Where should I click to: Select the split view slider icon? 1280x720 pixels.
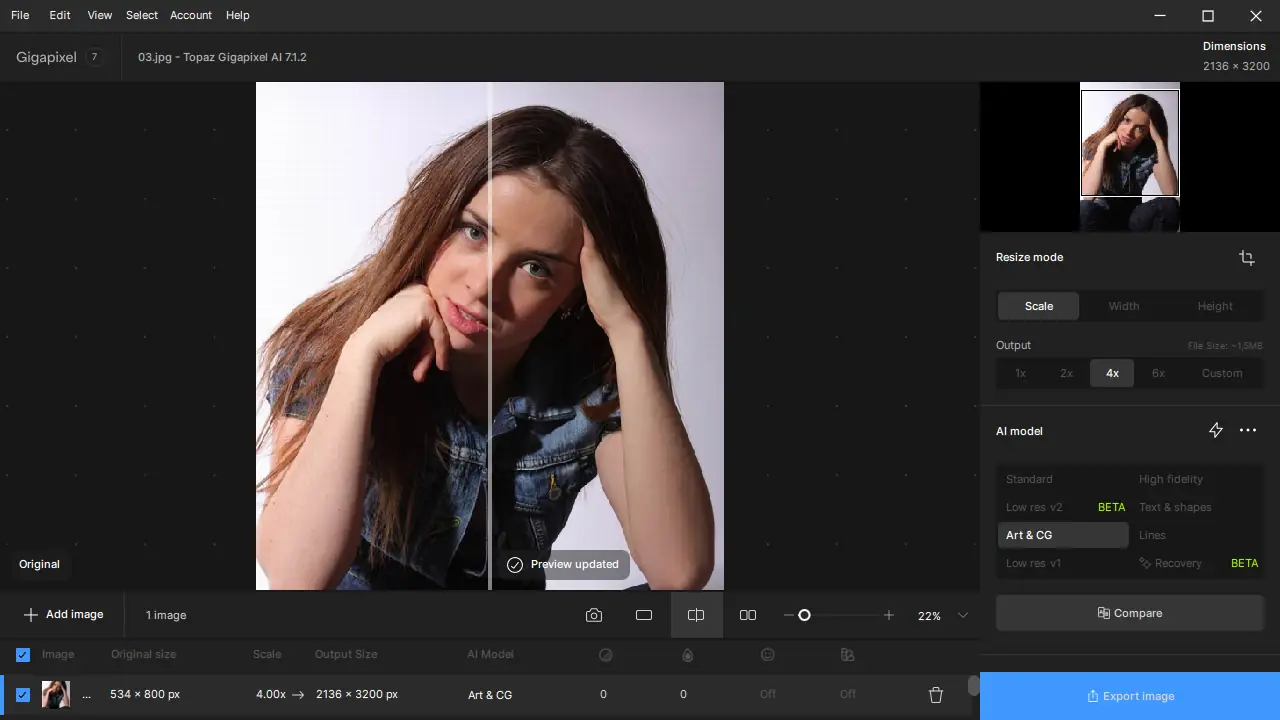(x=696, y=615)
